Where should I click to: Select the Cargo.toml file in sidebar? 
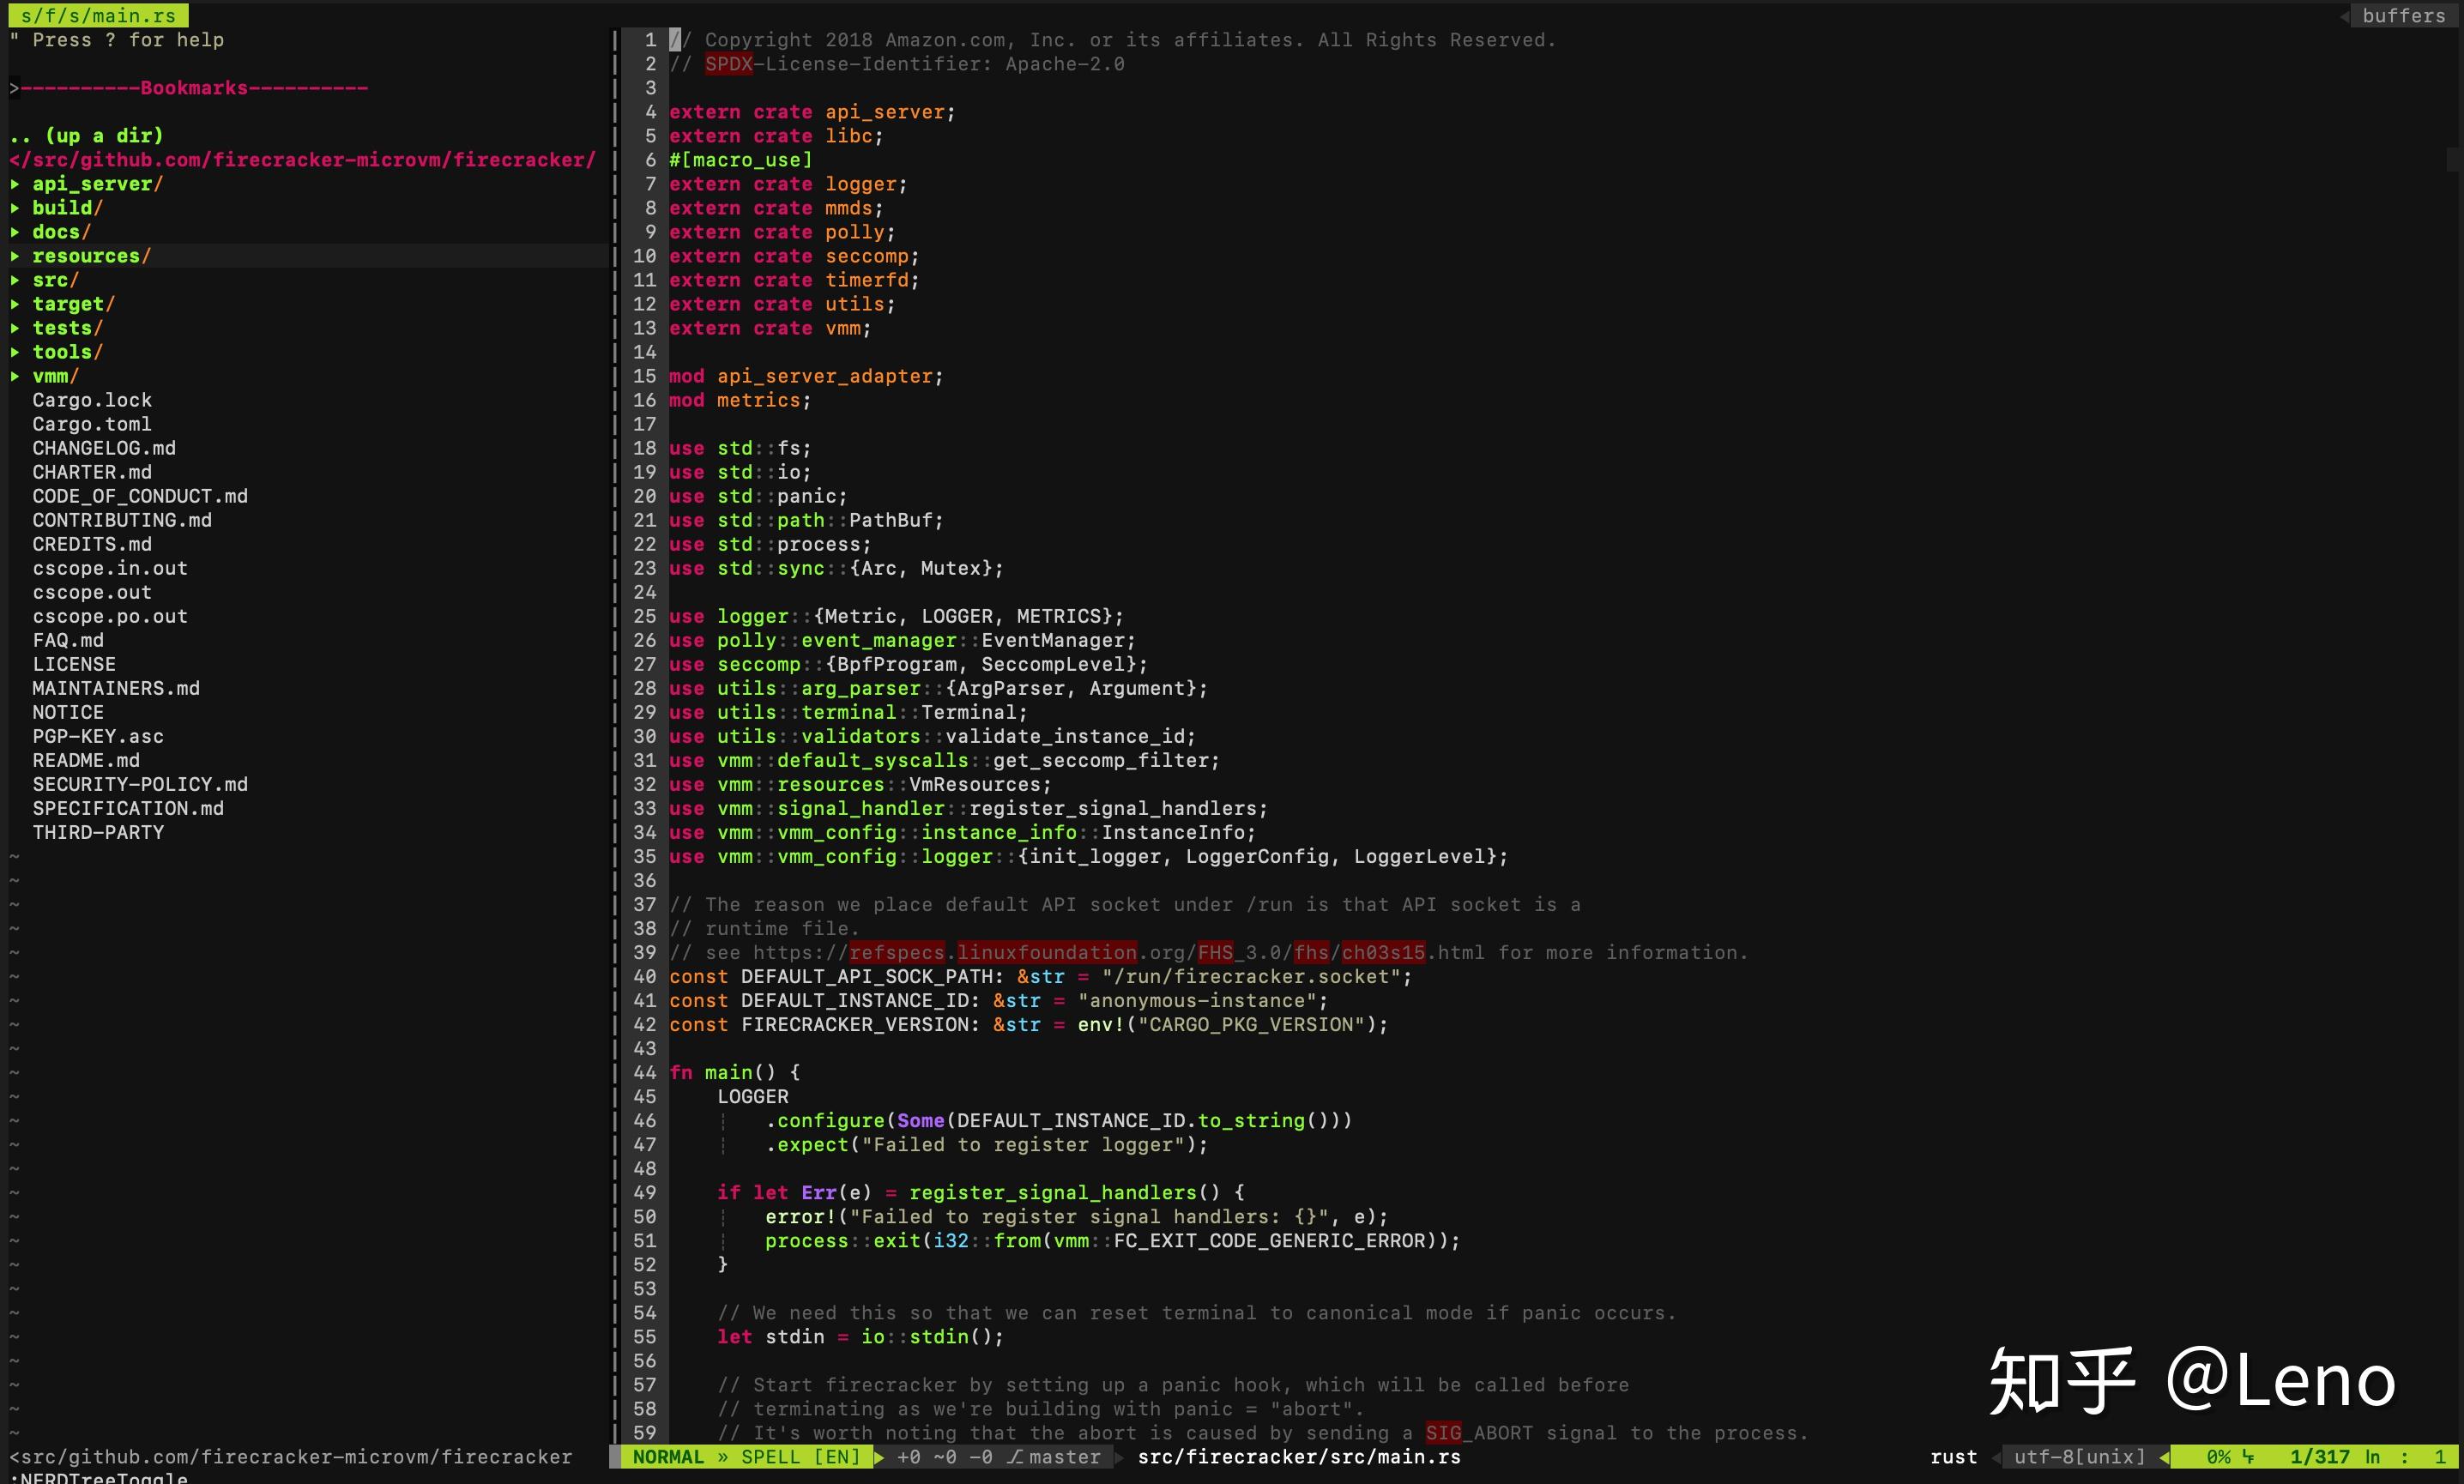(x=94, y=423)
